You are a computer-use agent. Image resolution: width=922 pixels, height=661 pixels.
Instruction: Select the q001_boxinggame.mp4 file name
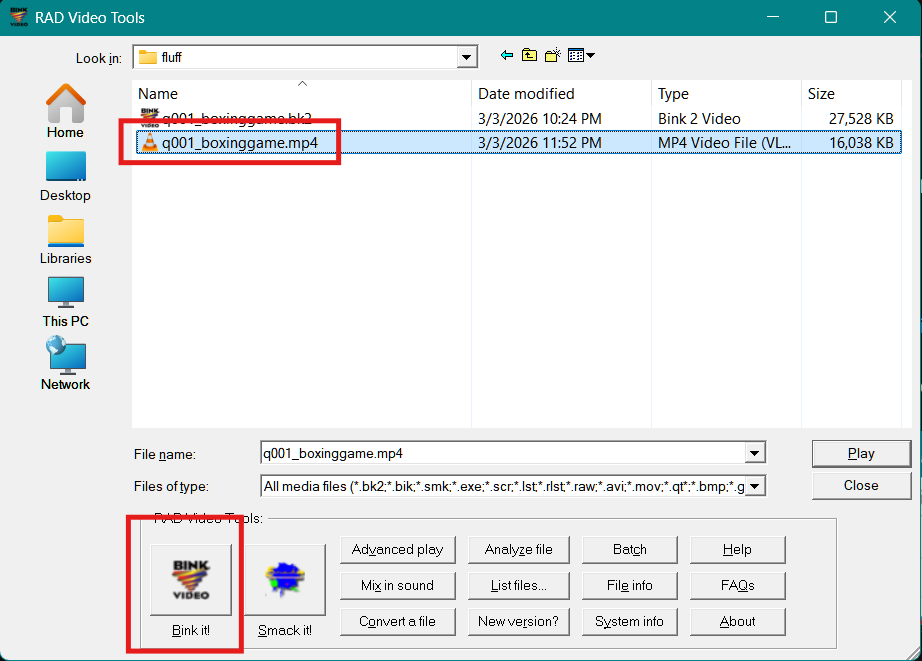click(x=240, y=143)
